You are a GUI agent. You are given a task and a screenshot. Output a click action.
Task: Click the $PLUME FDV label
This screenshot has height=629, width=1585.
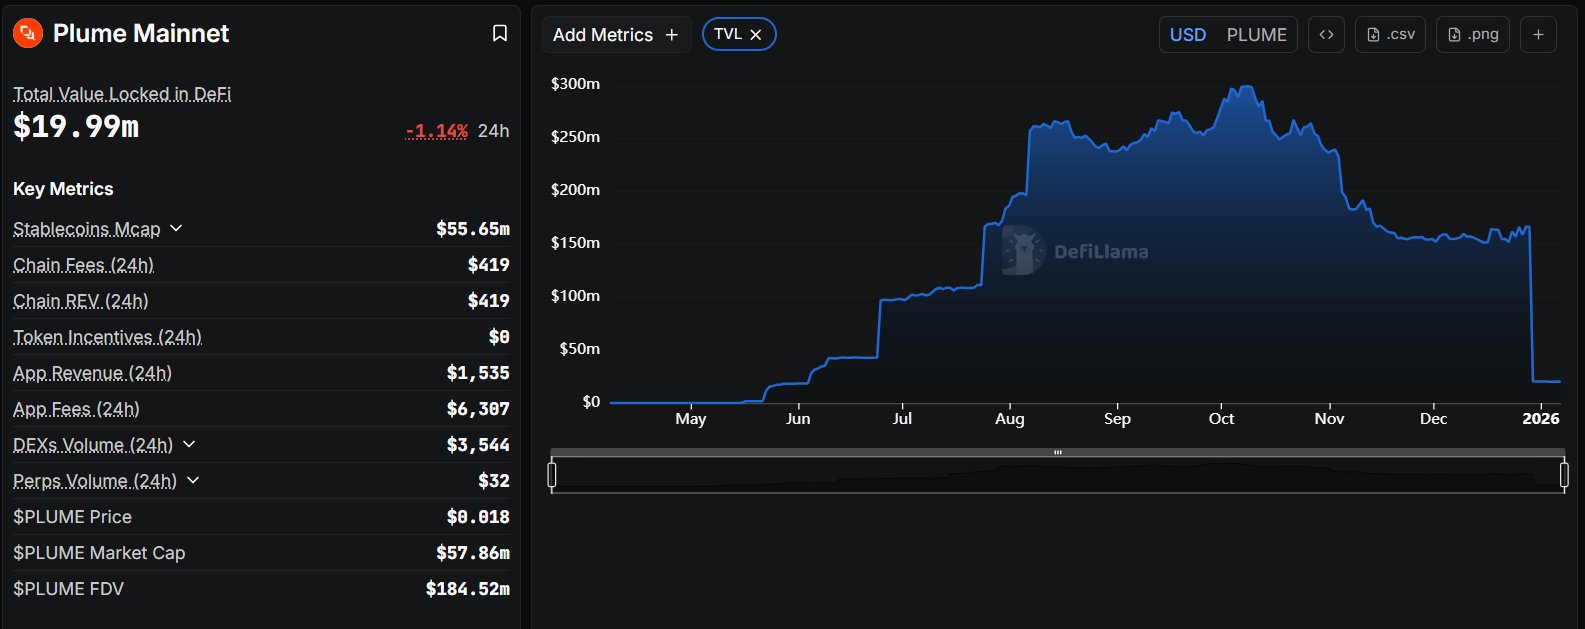[68, 589]
